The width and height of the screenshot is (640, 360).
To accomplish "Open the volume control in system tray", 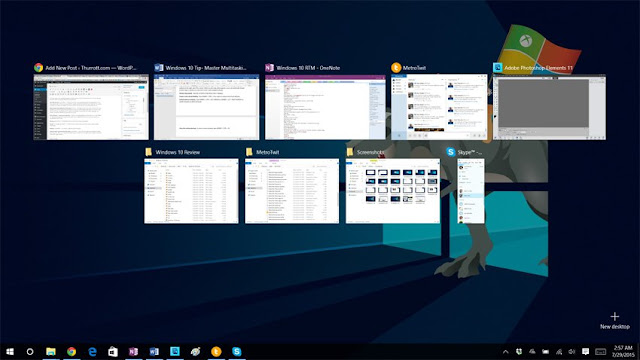I will coord(572,352).
